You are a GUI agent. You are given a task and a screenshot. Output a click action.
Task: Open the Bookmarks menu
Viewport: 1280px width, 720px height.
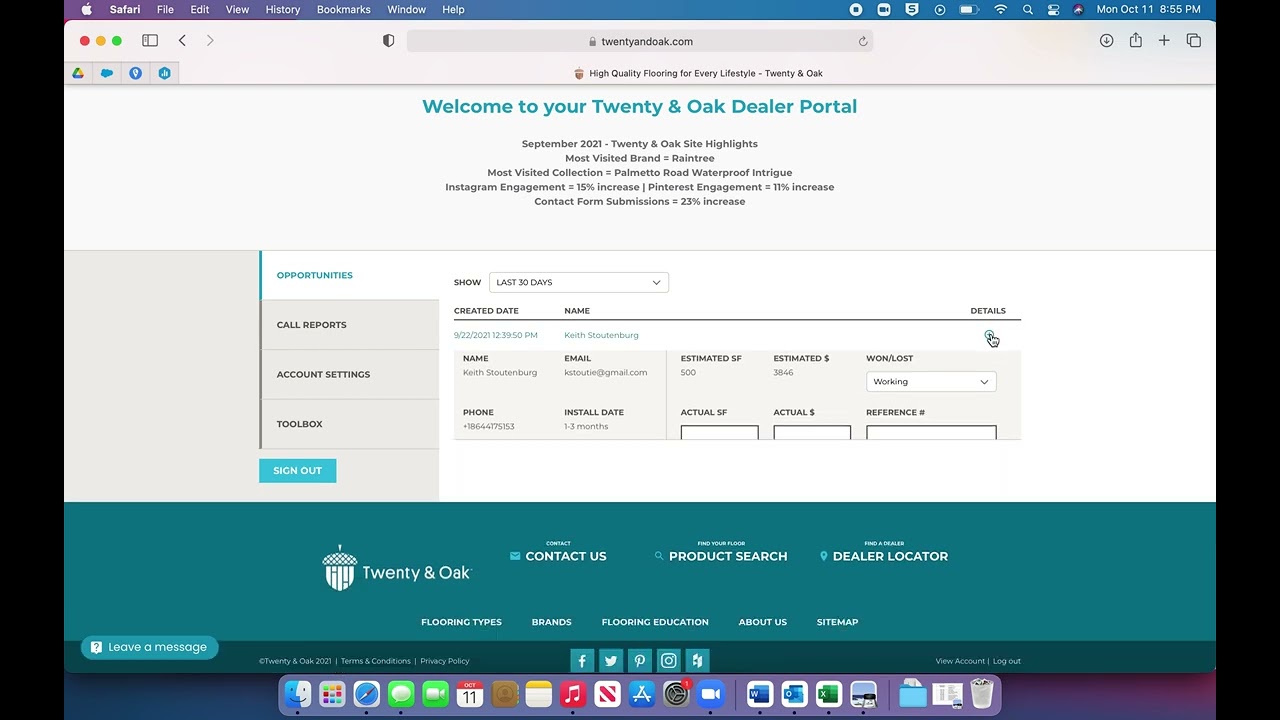click(x=343, y=9)
